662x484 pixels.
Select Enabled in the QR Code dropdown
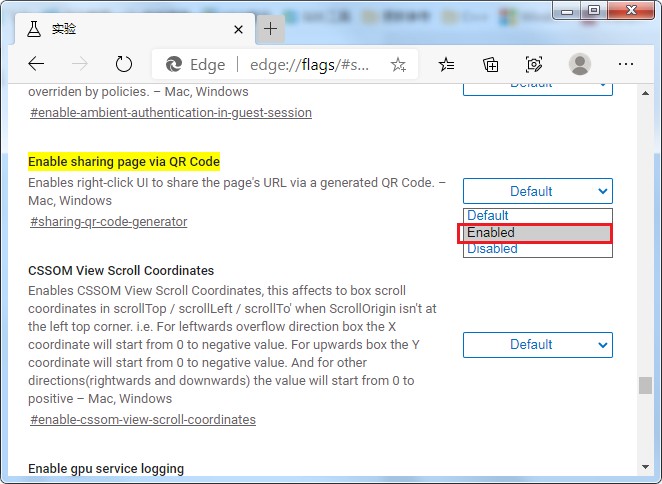point(536,233)
